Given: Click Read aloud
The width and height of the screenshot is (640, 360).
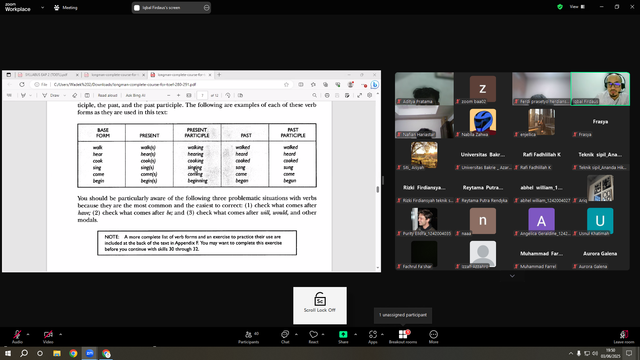Looking at the screenshot, I should click(107, 95).
